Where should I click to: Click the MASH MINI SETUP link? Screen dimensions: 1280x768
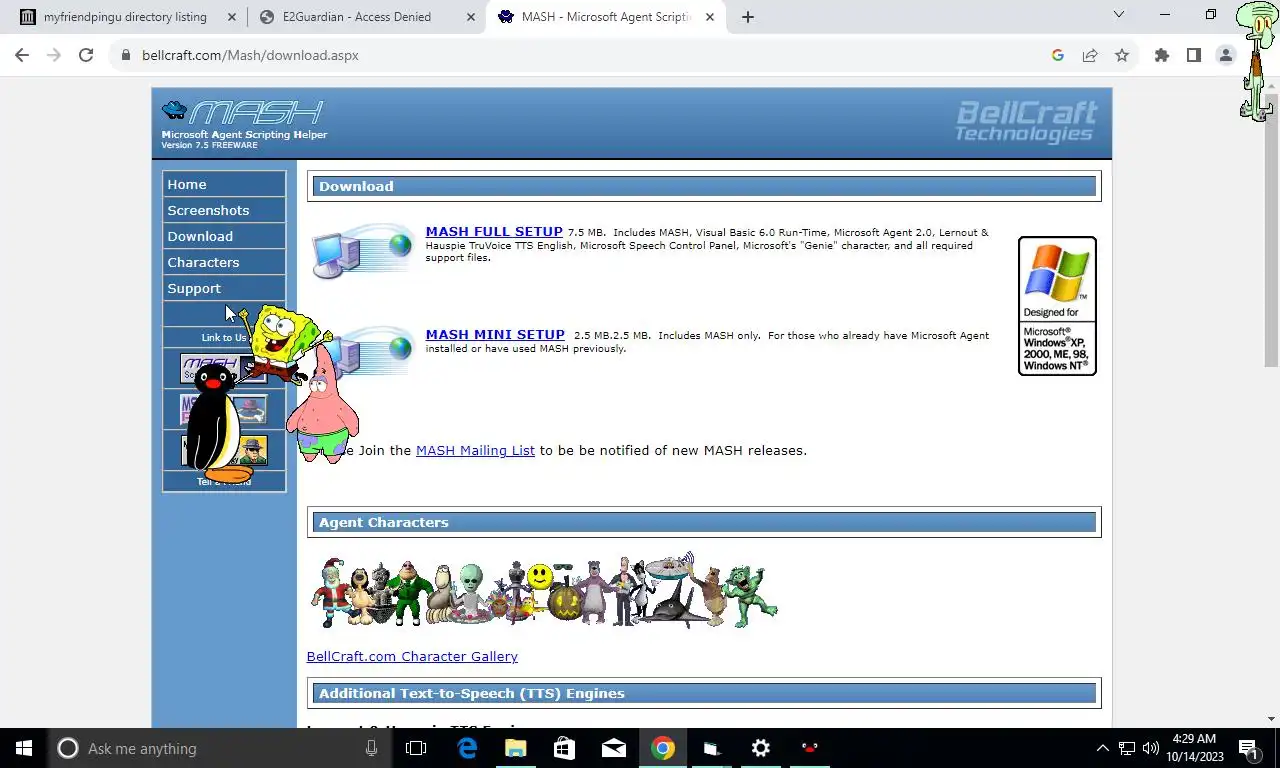495,335
